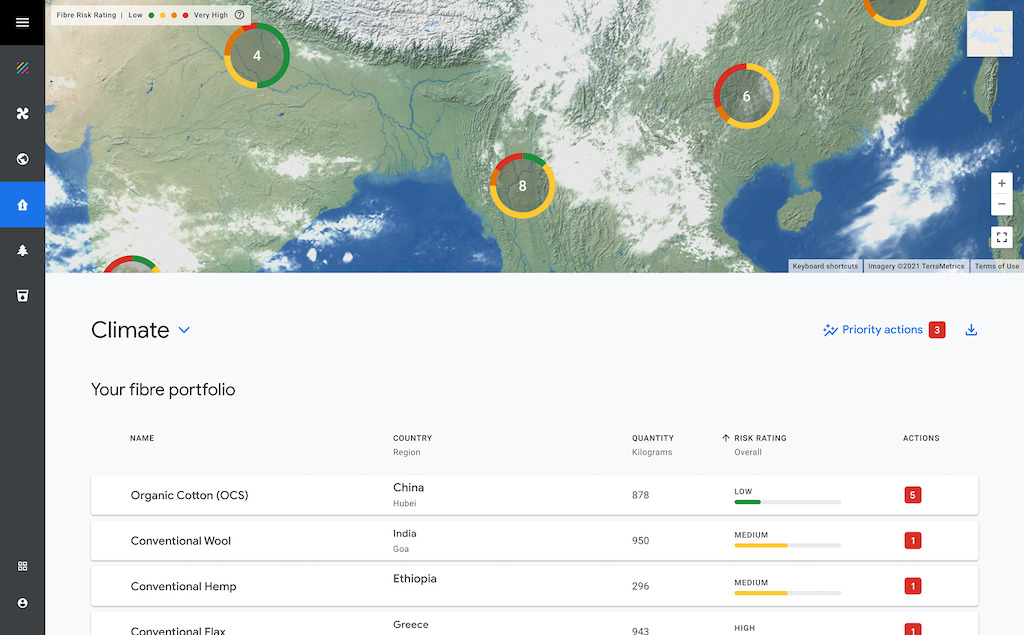Viewport: 1024px width, 635px height.
Task: Open the user account icon
Action: pyautogui.click(x=22, y=603)
